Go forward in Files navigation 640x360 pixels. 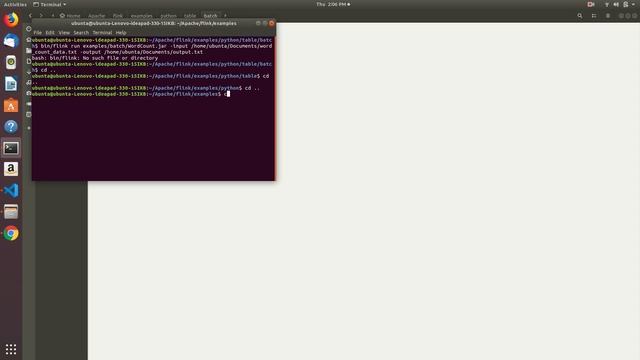tap(41, 16)
